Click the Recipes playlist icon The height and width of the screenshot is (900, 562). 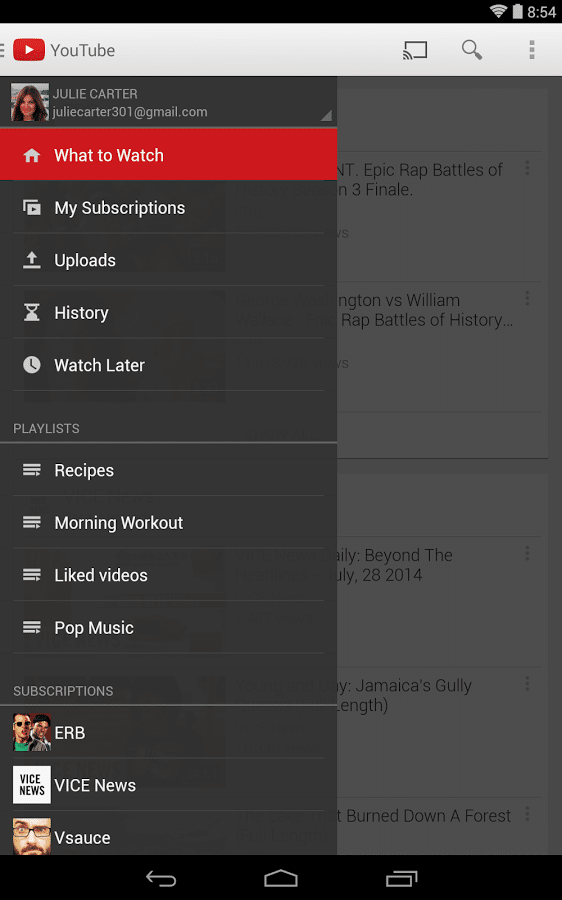point(32,470)
